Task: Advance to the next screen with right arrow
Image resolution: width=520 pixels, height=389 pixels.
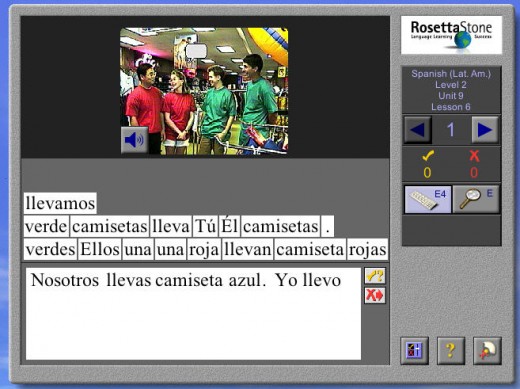Action: coord(485,130)
